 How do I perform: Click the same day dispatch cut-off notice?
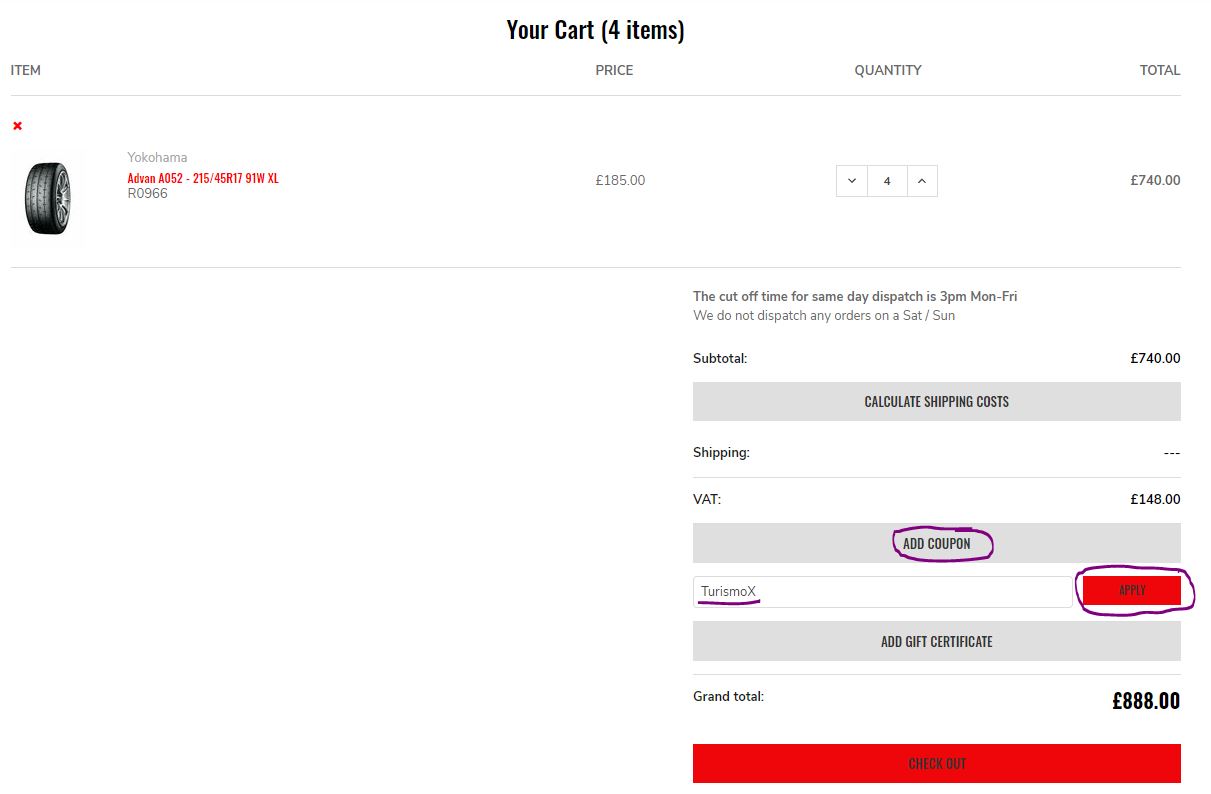tap(855, 296)
